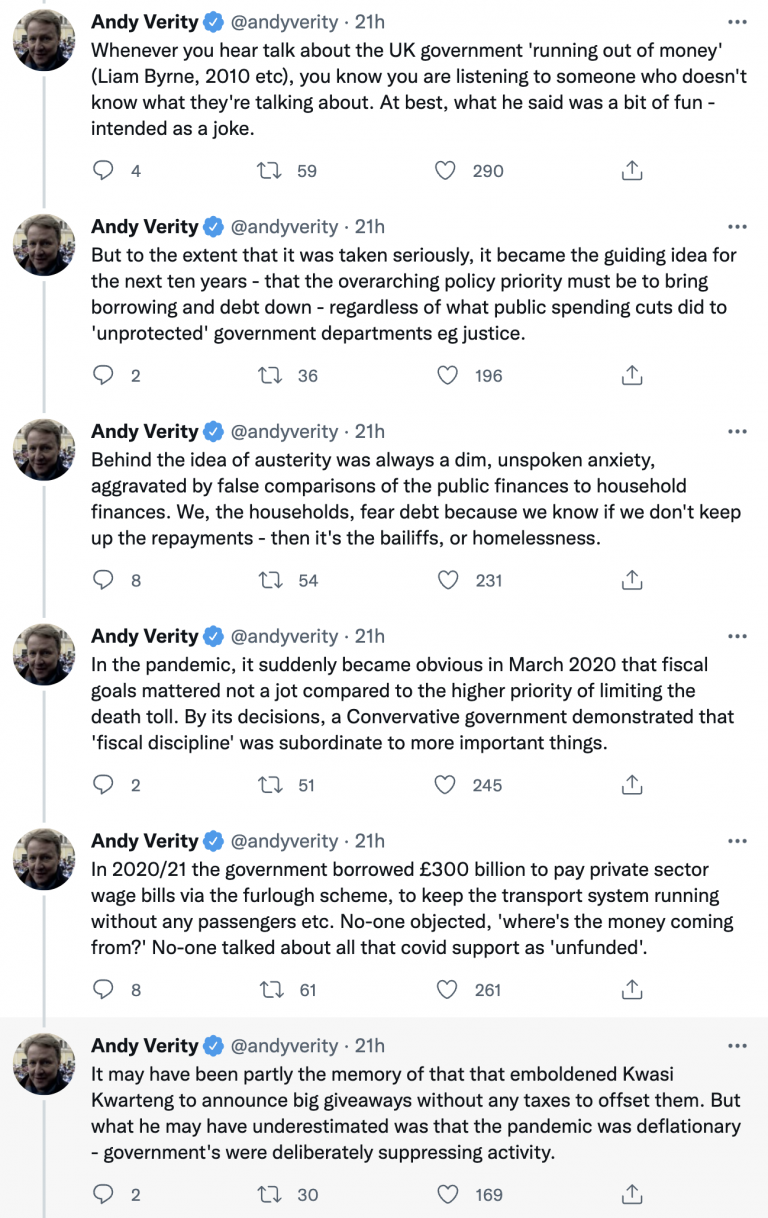Screen dimensions: 768x1218
Task: Retweet the tweet about Liam Byrne 2010
Action: coord(268,171)
